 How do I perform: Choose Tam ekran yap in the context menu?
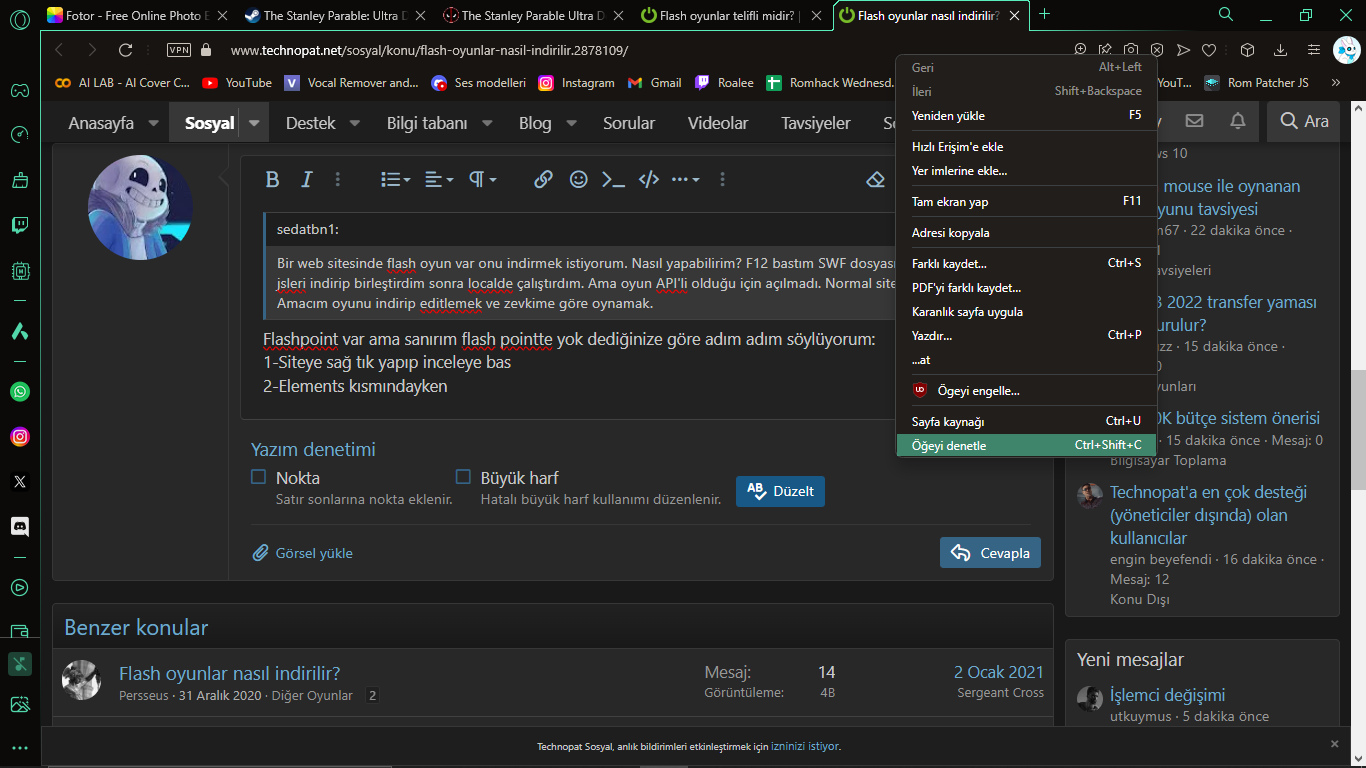[1027, 201]
